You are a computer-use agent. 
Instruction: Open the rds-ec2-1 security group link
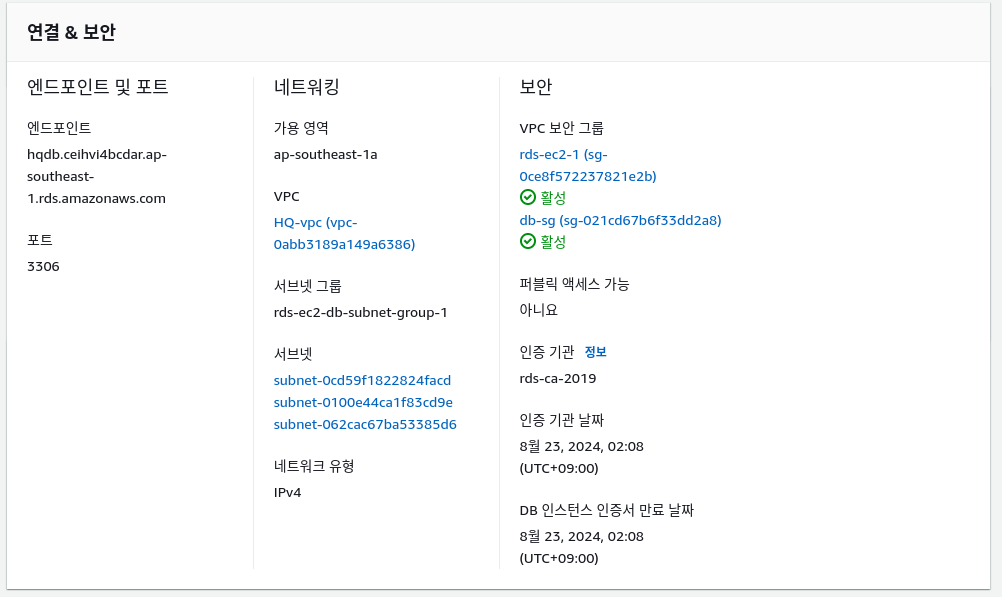tap(587, 166)
